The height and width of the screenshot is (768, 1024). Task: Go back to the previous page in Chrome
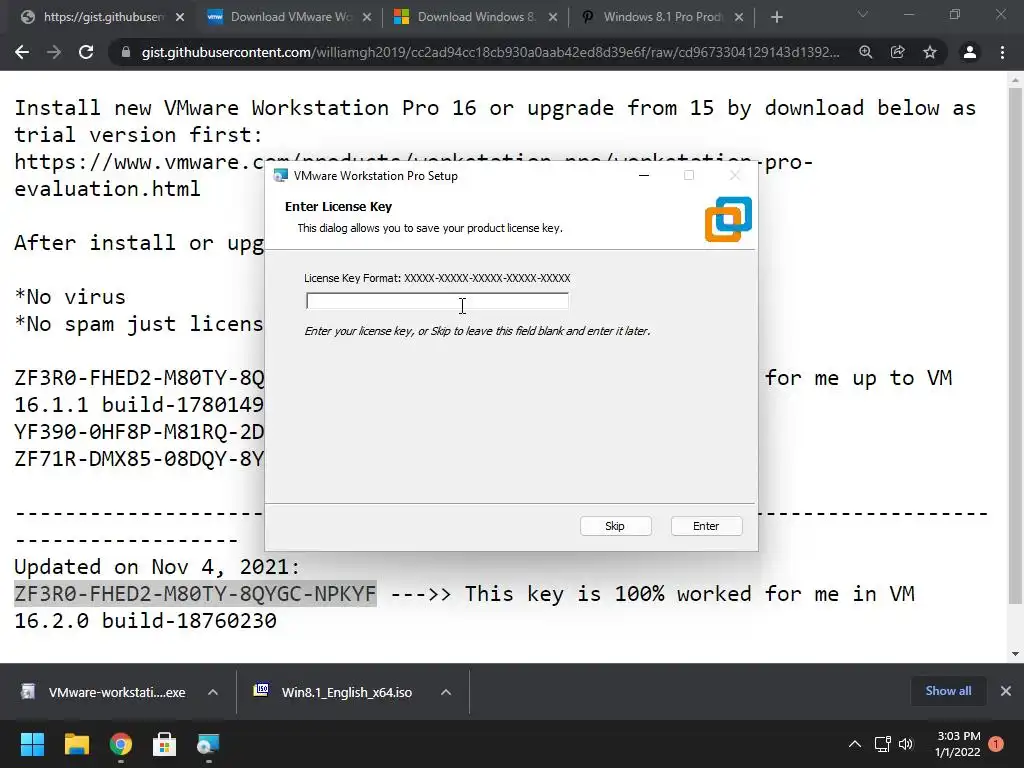click(22, 52)
